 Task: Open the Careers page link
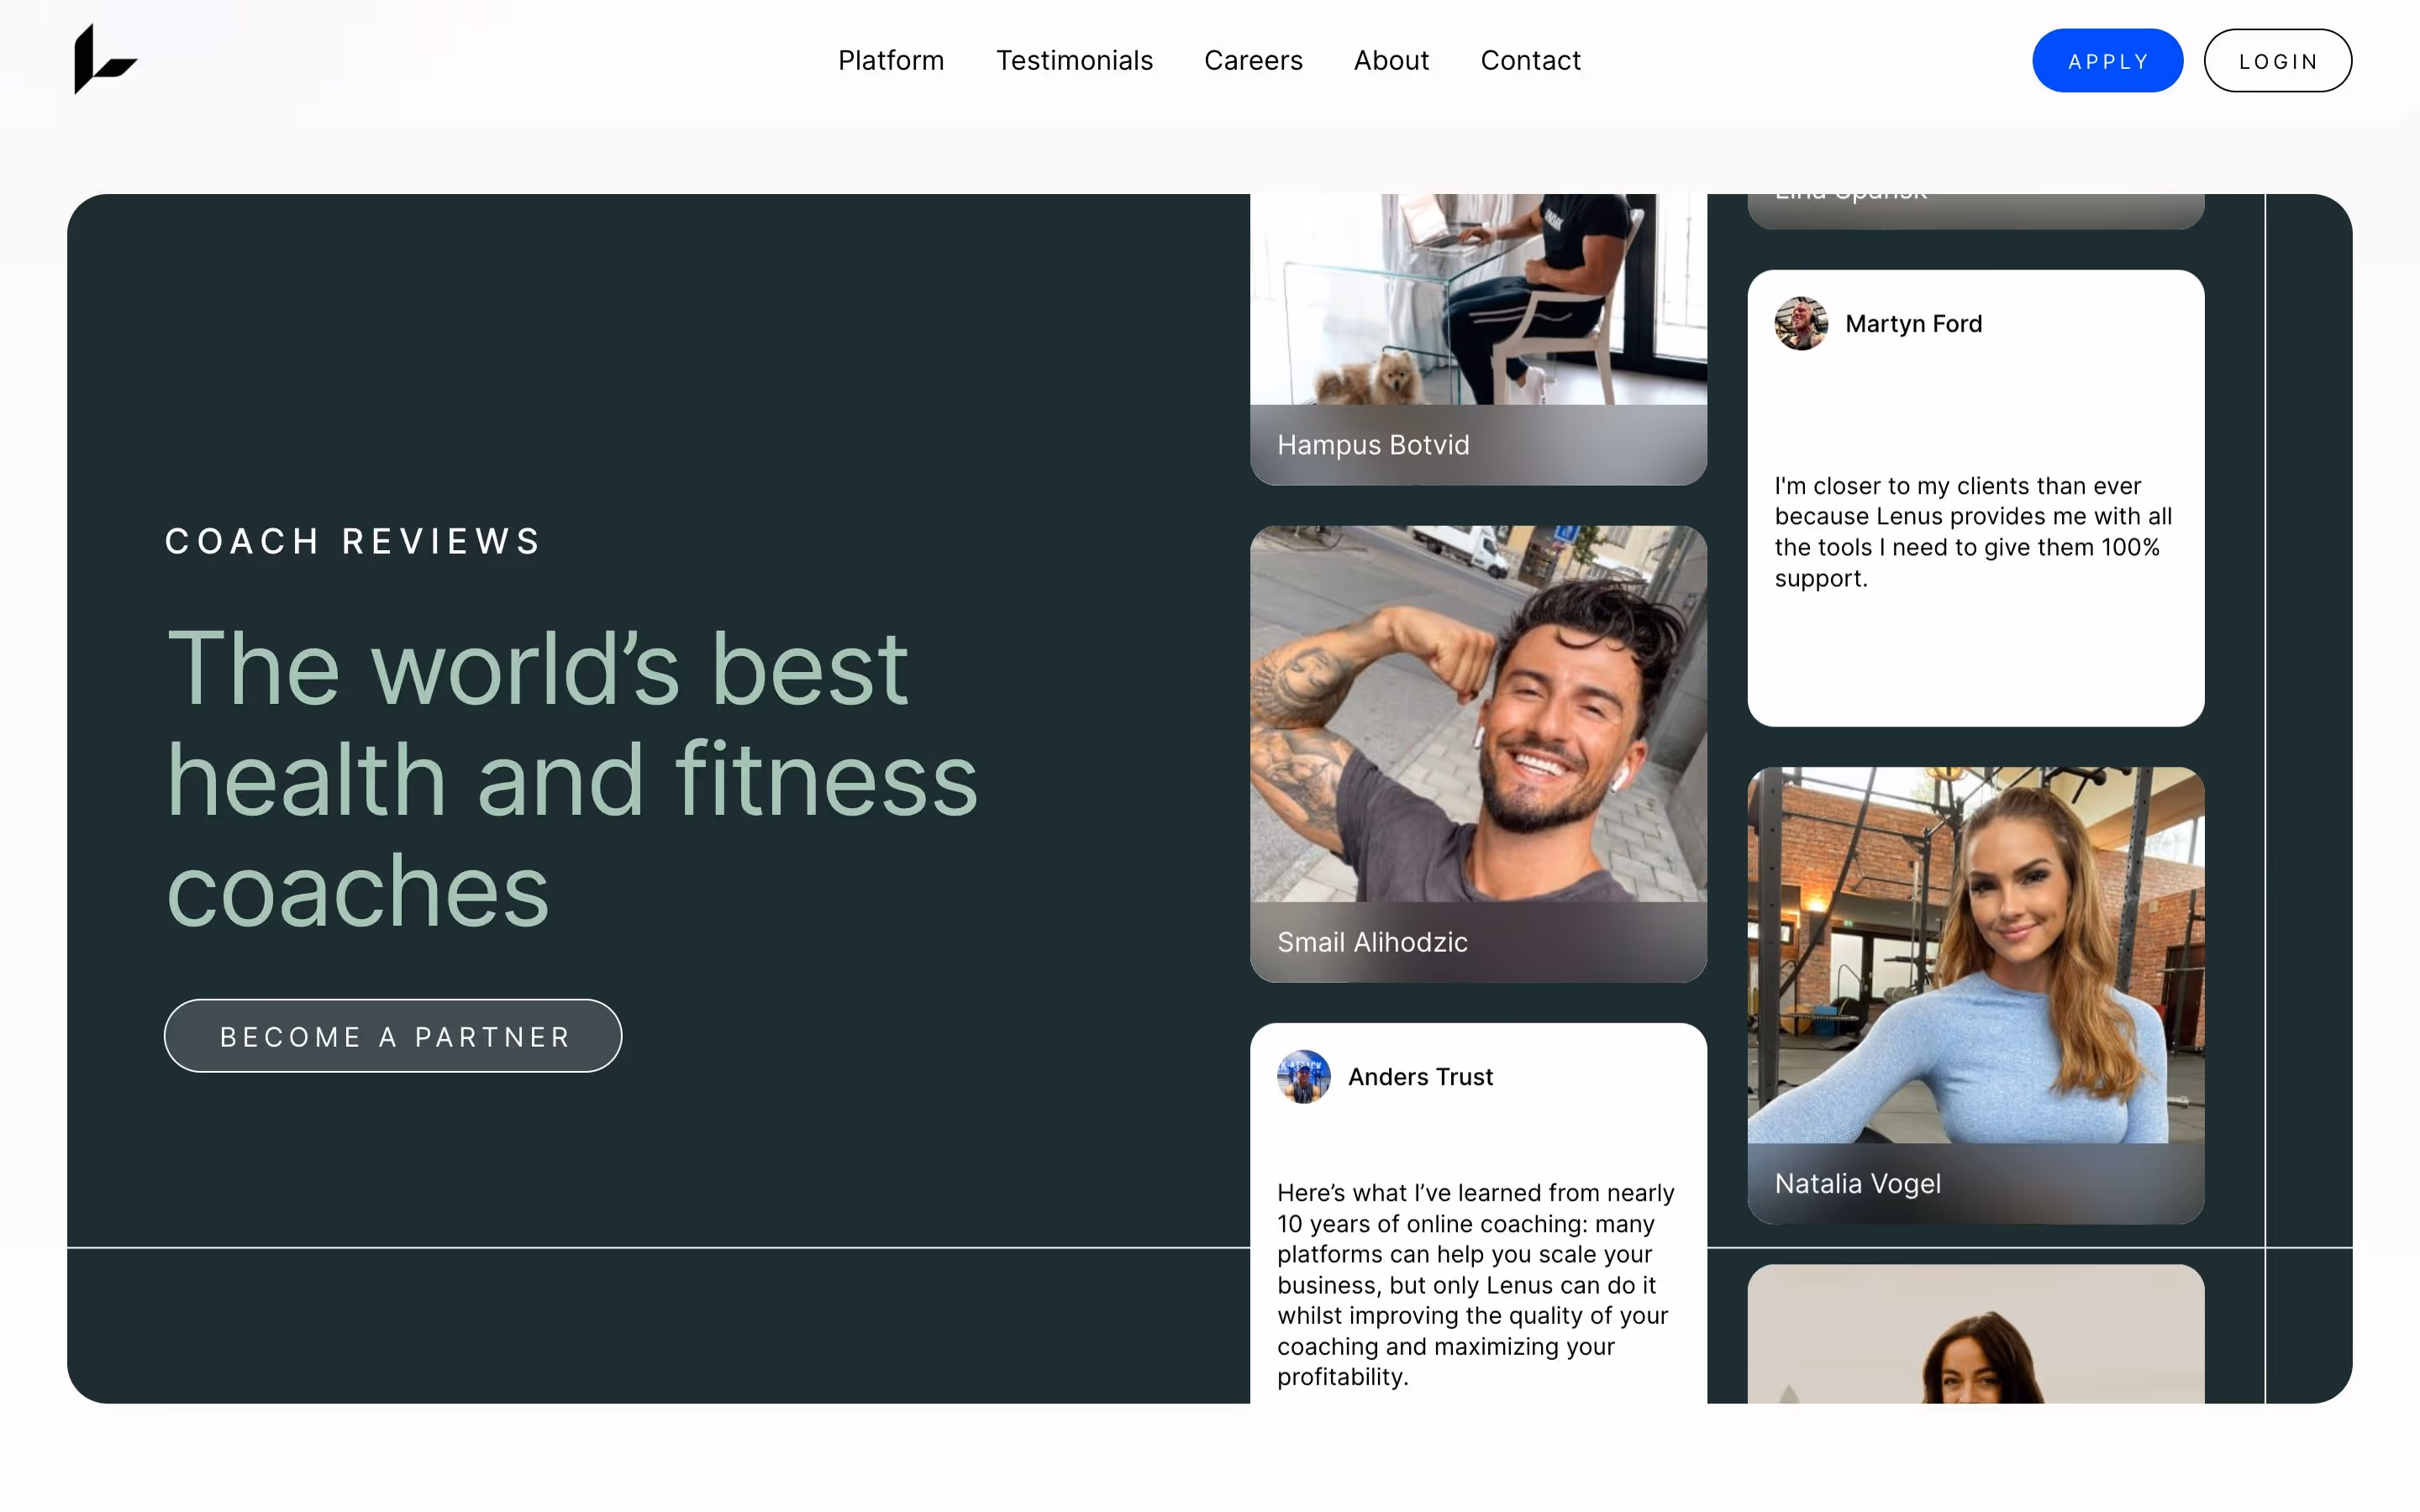[x=1253, y=61]
